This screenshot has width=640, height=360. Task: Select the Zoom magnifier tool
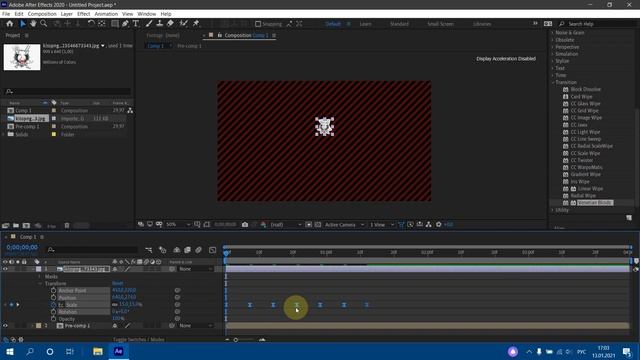coord(43,24)
